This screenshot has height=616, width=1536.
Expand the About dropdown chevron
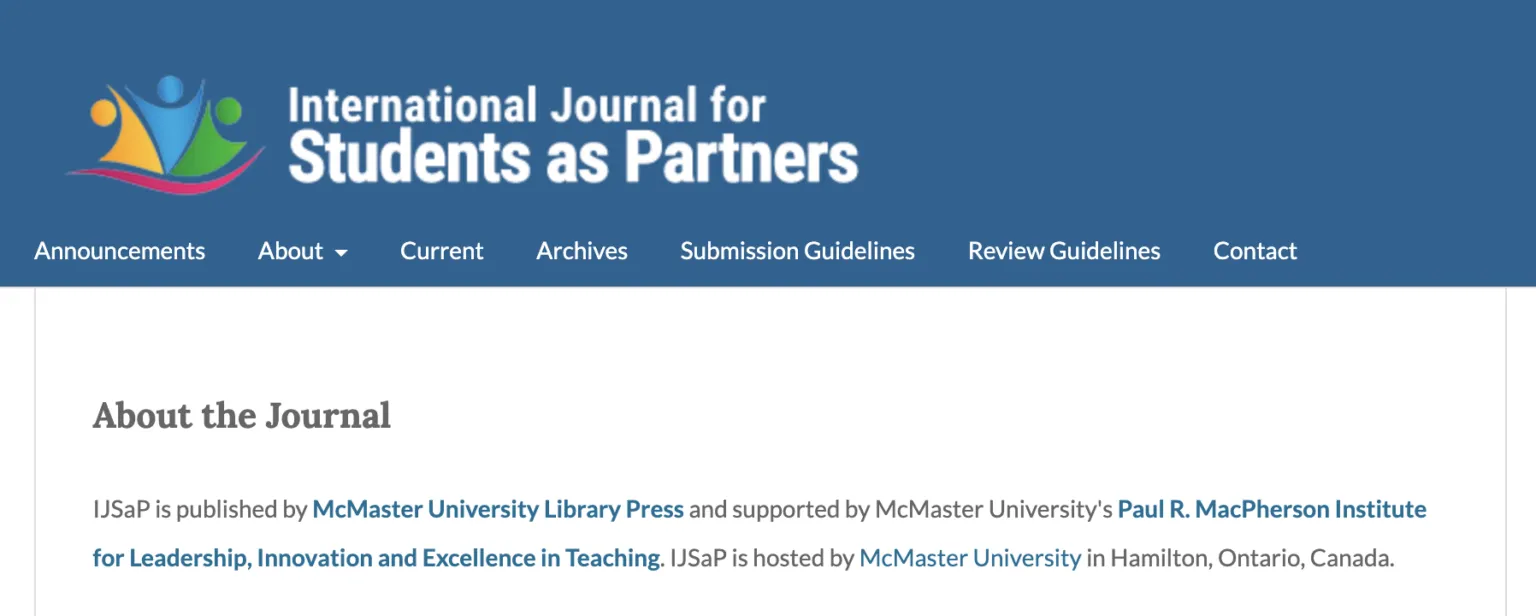341,254
